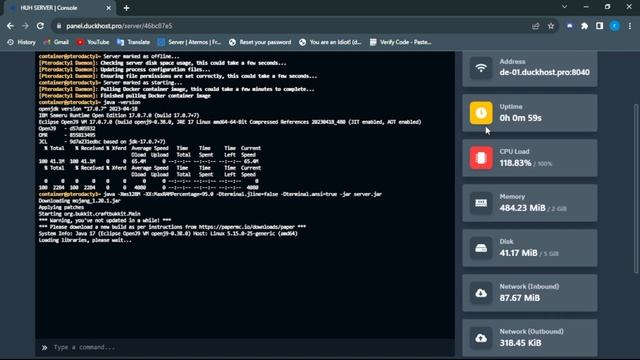Image resolution: width=640 pixels, height=360 pixels.
Task: Click the CPU load value 118.83%
Action: [516, 163]
